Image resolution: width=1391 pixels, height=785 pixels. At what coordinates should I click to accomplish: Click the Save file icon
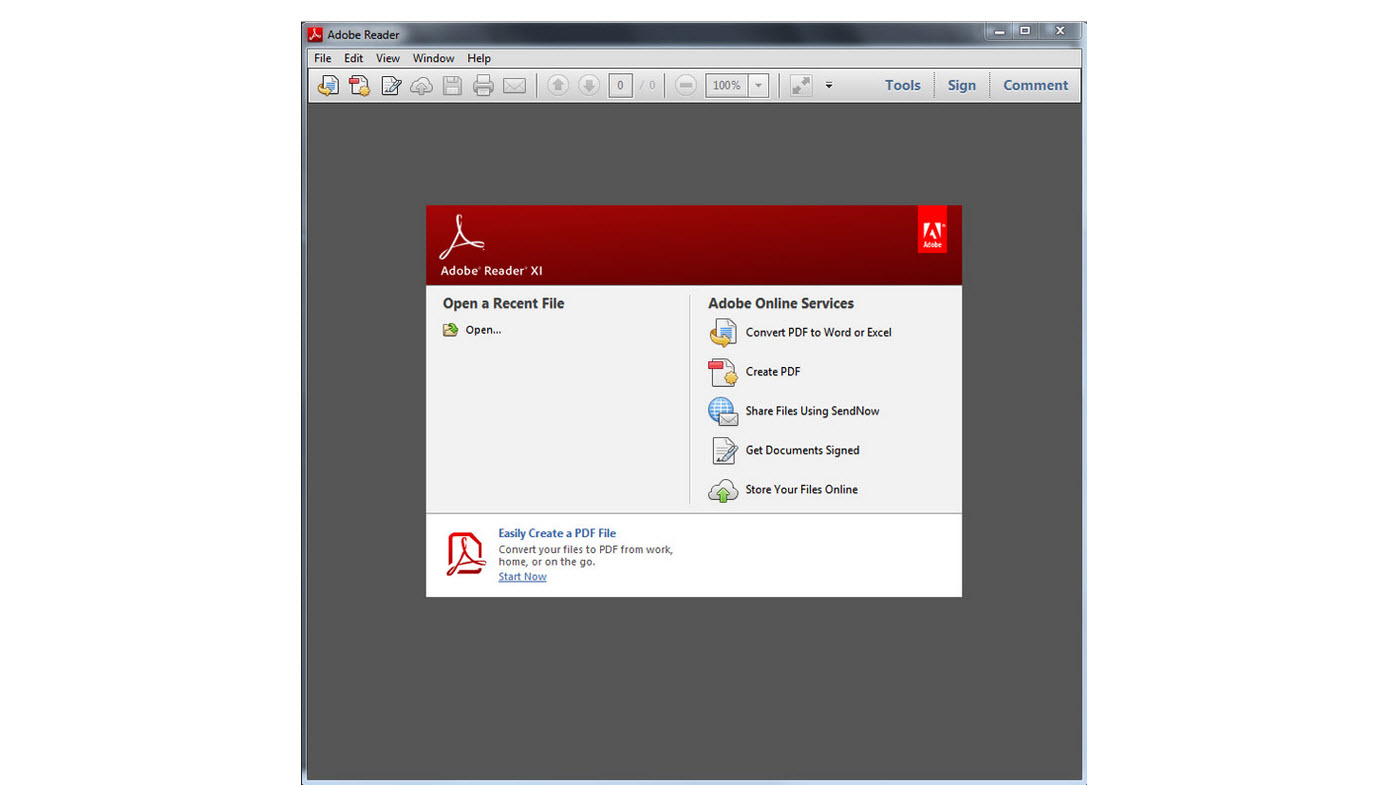pyautogui.click(x=451, y=85)
